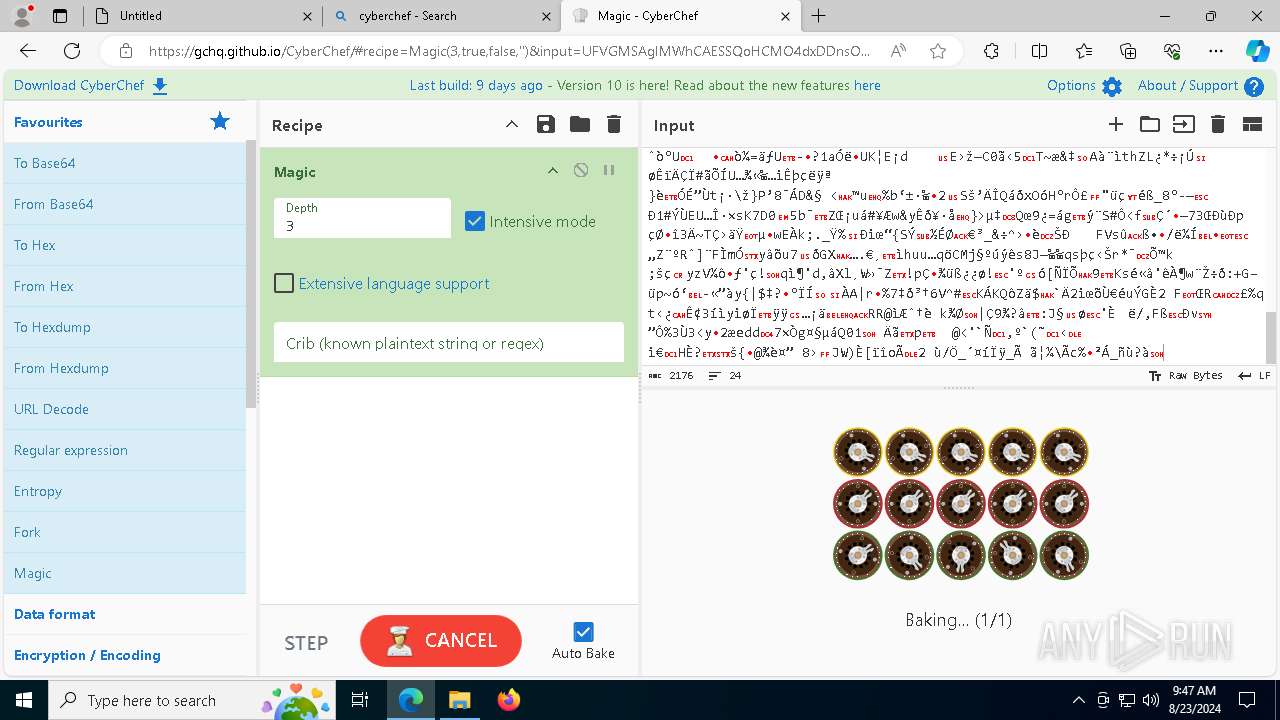Add page to browser favorites
This screenshot has height=720, width=1280.
[x=938, y=51]
